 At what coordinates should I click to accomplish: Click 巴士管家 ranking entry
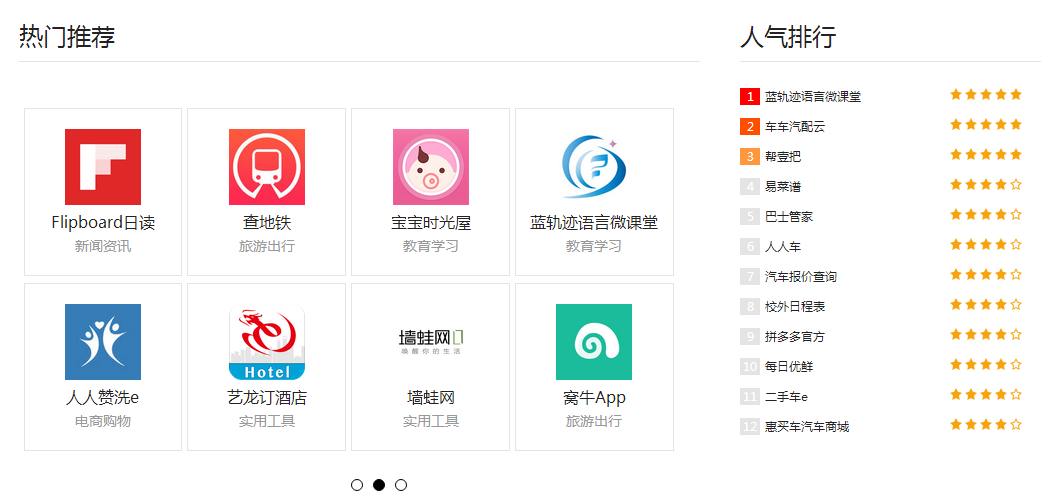[x=789, y=217]
